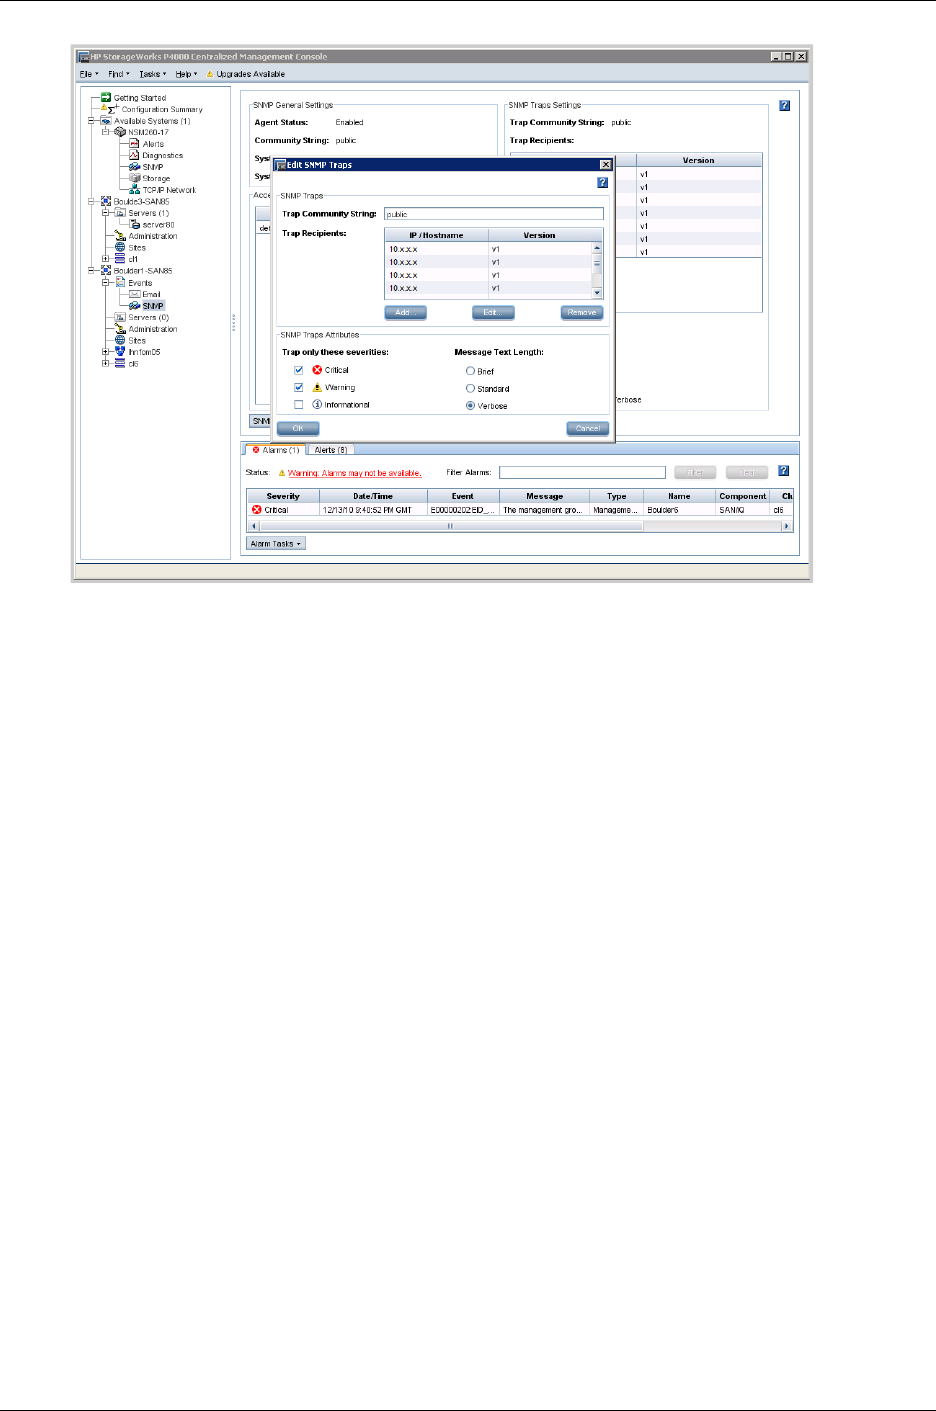Switch to the Alerts (8) tab
936x1411 pixels.
[330, 450]
